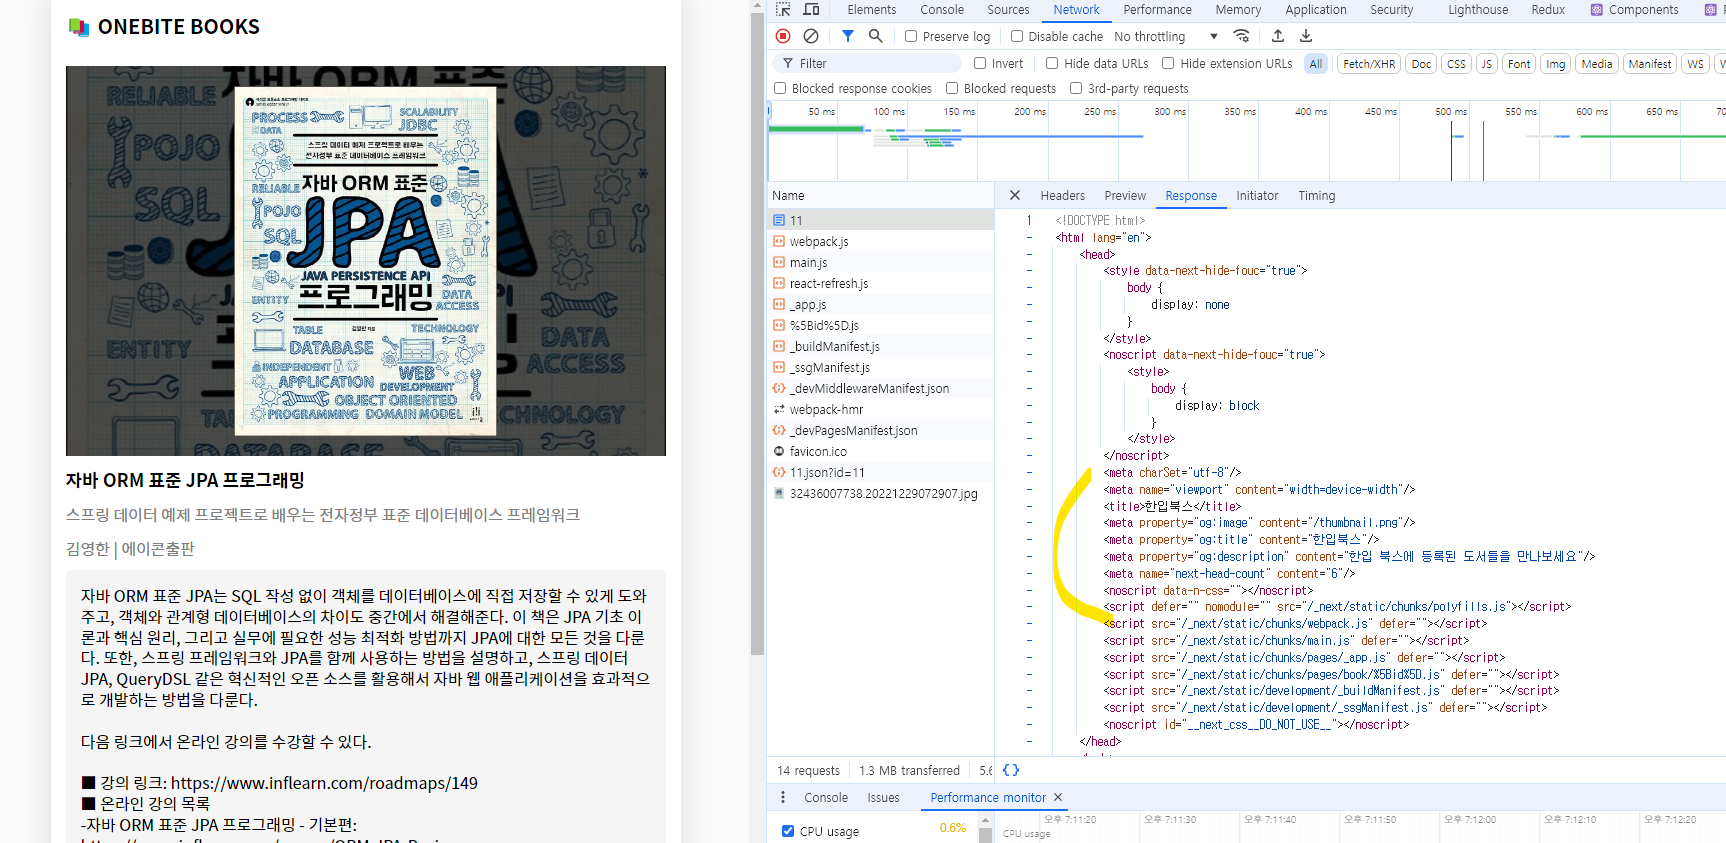Switch drawer to Issues tab
Viewport: 1726px width, 843px height.
point(883,797)
